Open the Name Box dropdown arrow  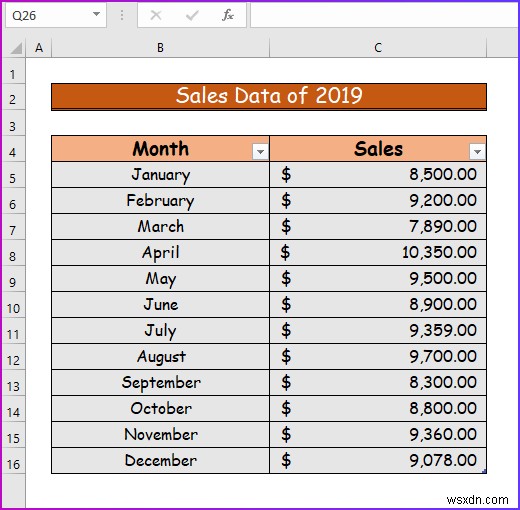tap(96, 14)
